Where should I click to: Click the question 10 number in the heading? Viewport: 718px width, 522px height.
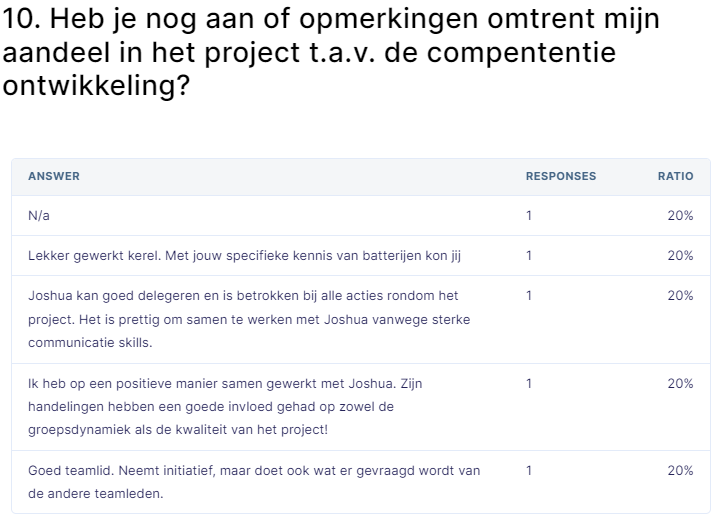point(20,20)
